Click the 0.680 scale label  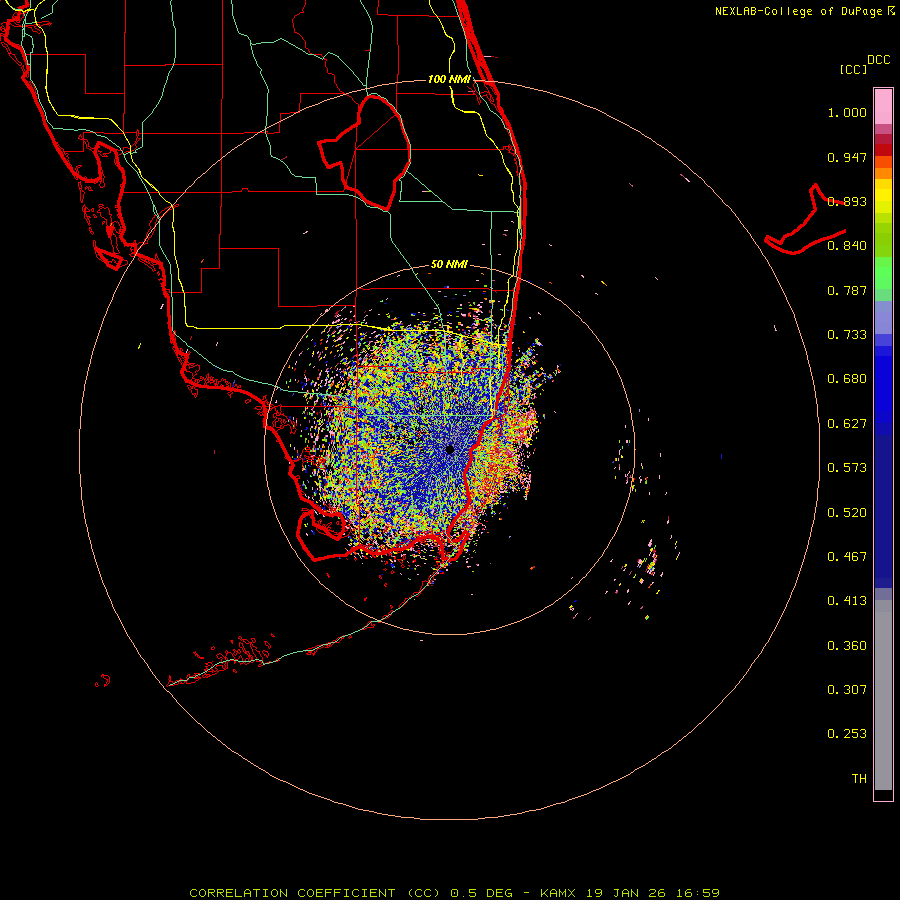tap(847, 379)
